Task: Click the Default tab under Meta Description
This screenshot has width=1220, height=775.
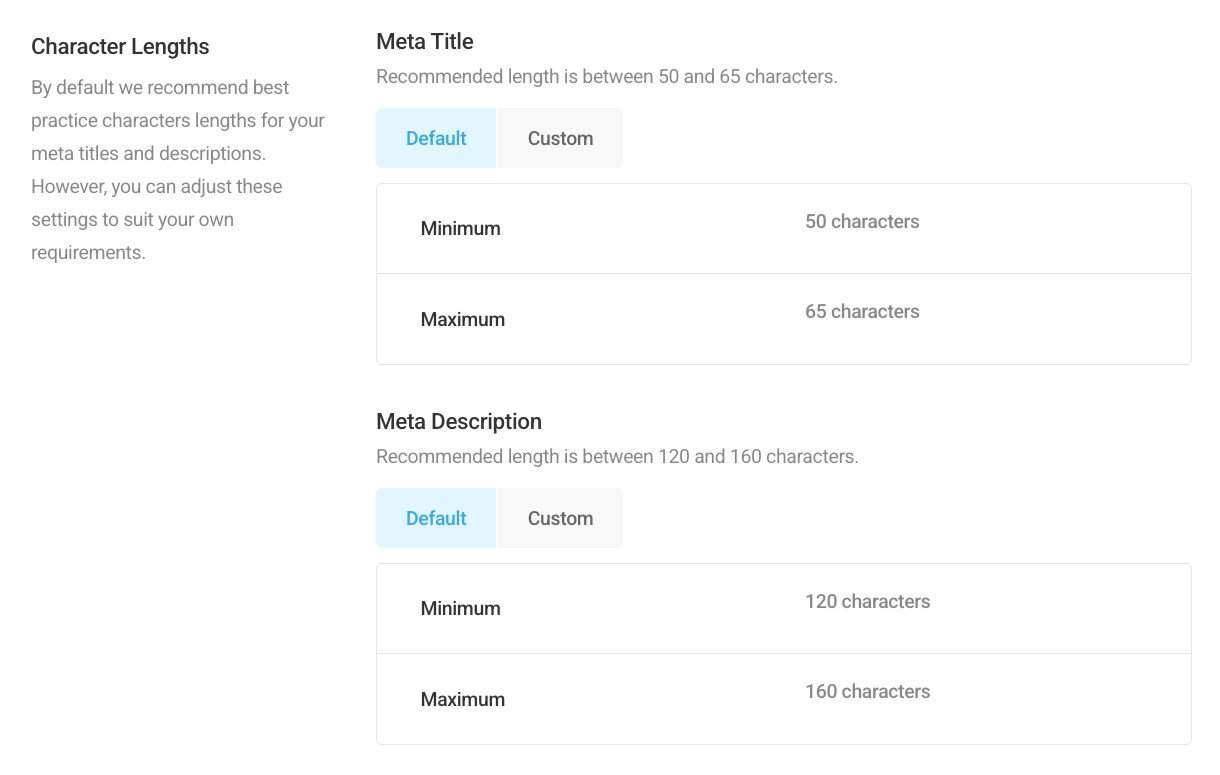Action: point(435,518)
